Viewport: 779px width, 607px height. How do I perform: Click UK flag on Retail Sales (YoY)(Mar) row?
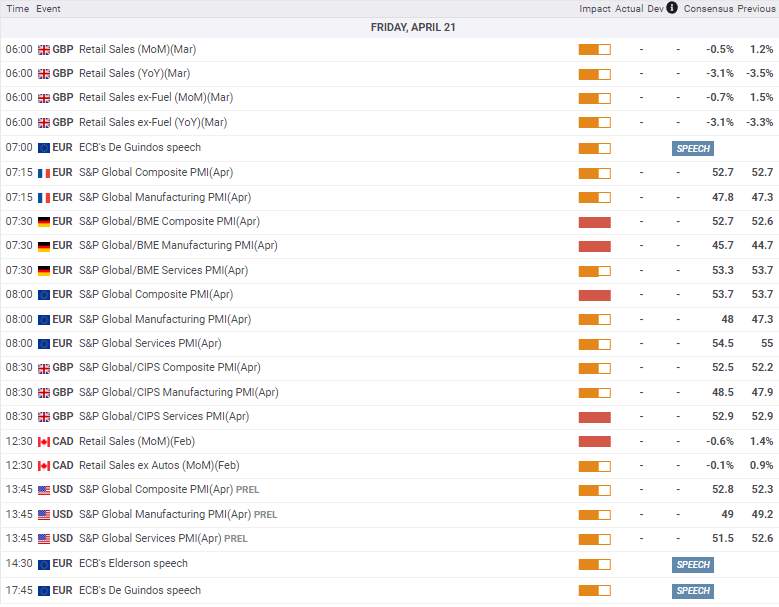coord(44,74)
